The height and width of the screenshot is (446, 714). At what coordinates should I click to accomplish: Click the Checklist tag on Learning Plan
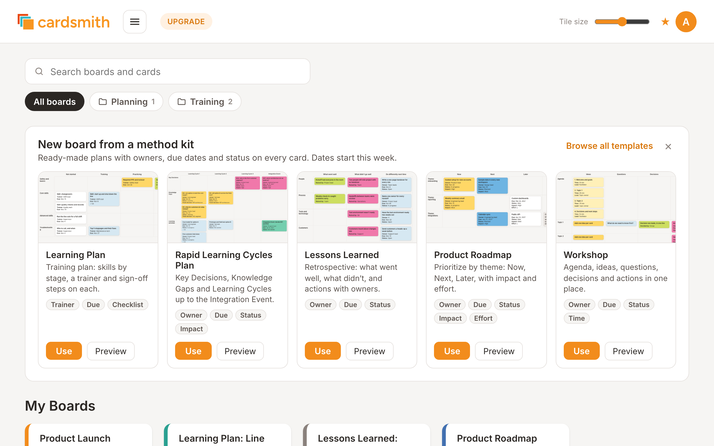pyautogui.click(x=128, y=304)
